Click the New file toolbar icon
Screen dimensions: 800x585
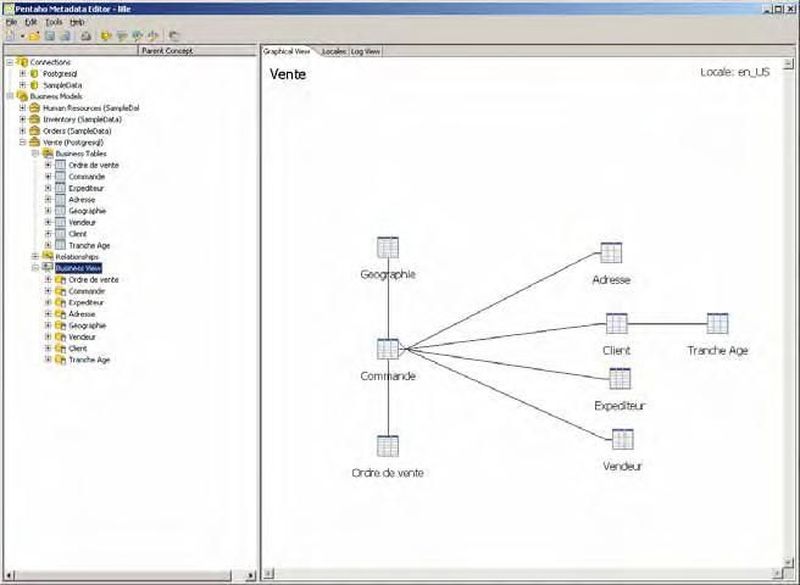11,35
